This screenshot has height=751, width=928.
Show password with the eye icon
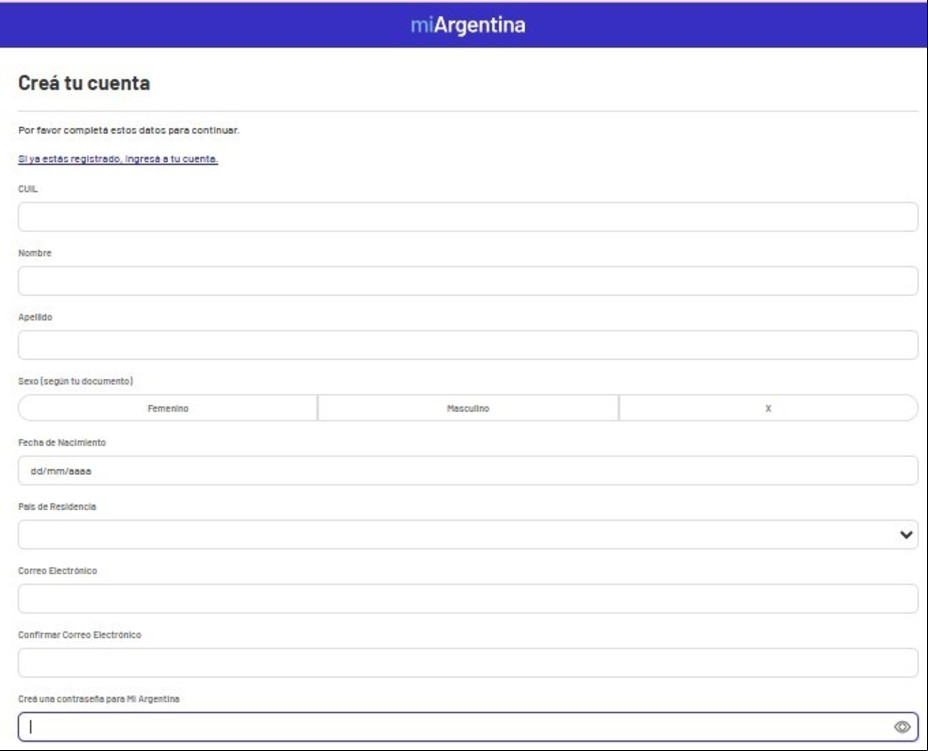(x=902, y=727)
